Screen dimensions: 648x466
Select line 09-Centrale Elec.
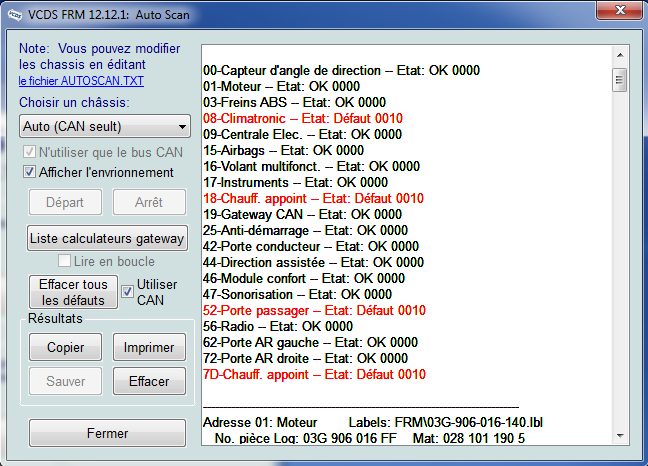[303, 134]
